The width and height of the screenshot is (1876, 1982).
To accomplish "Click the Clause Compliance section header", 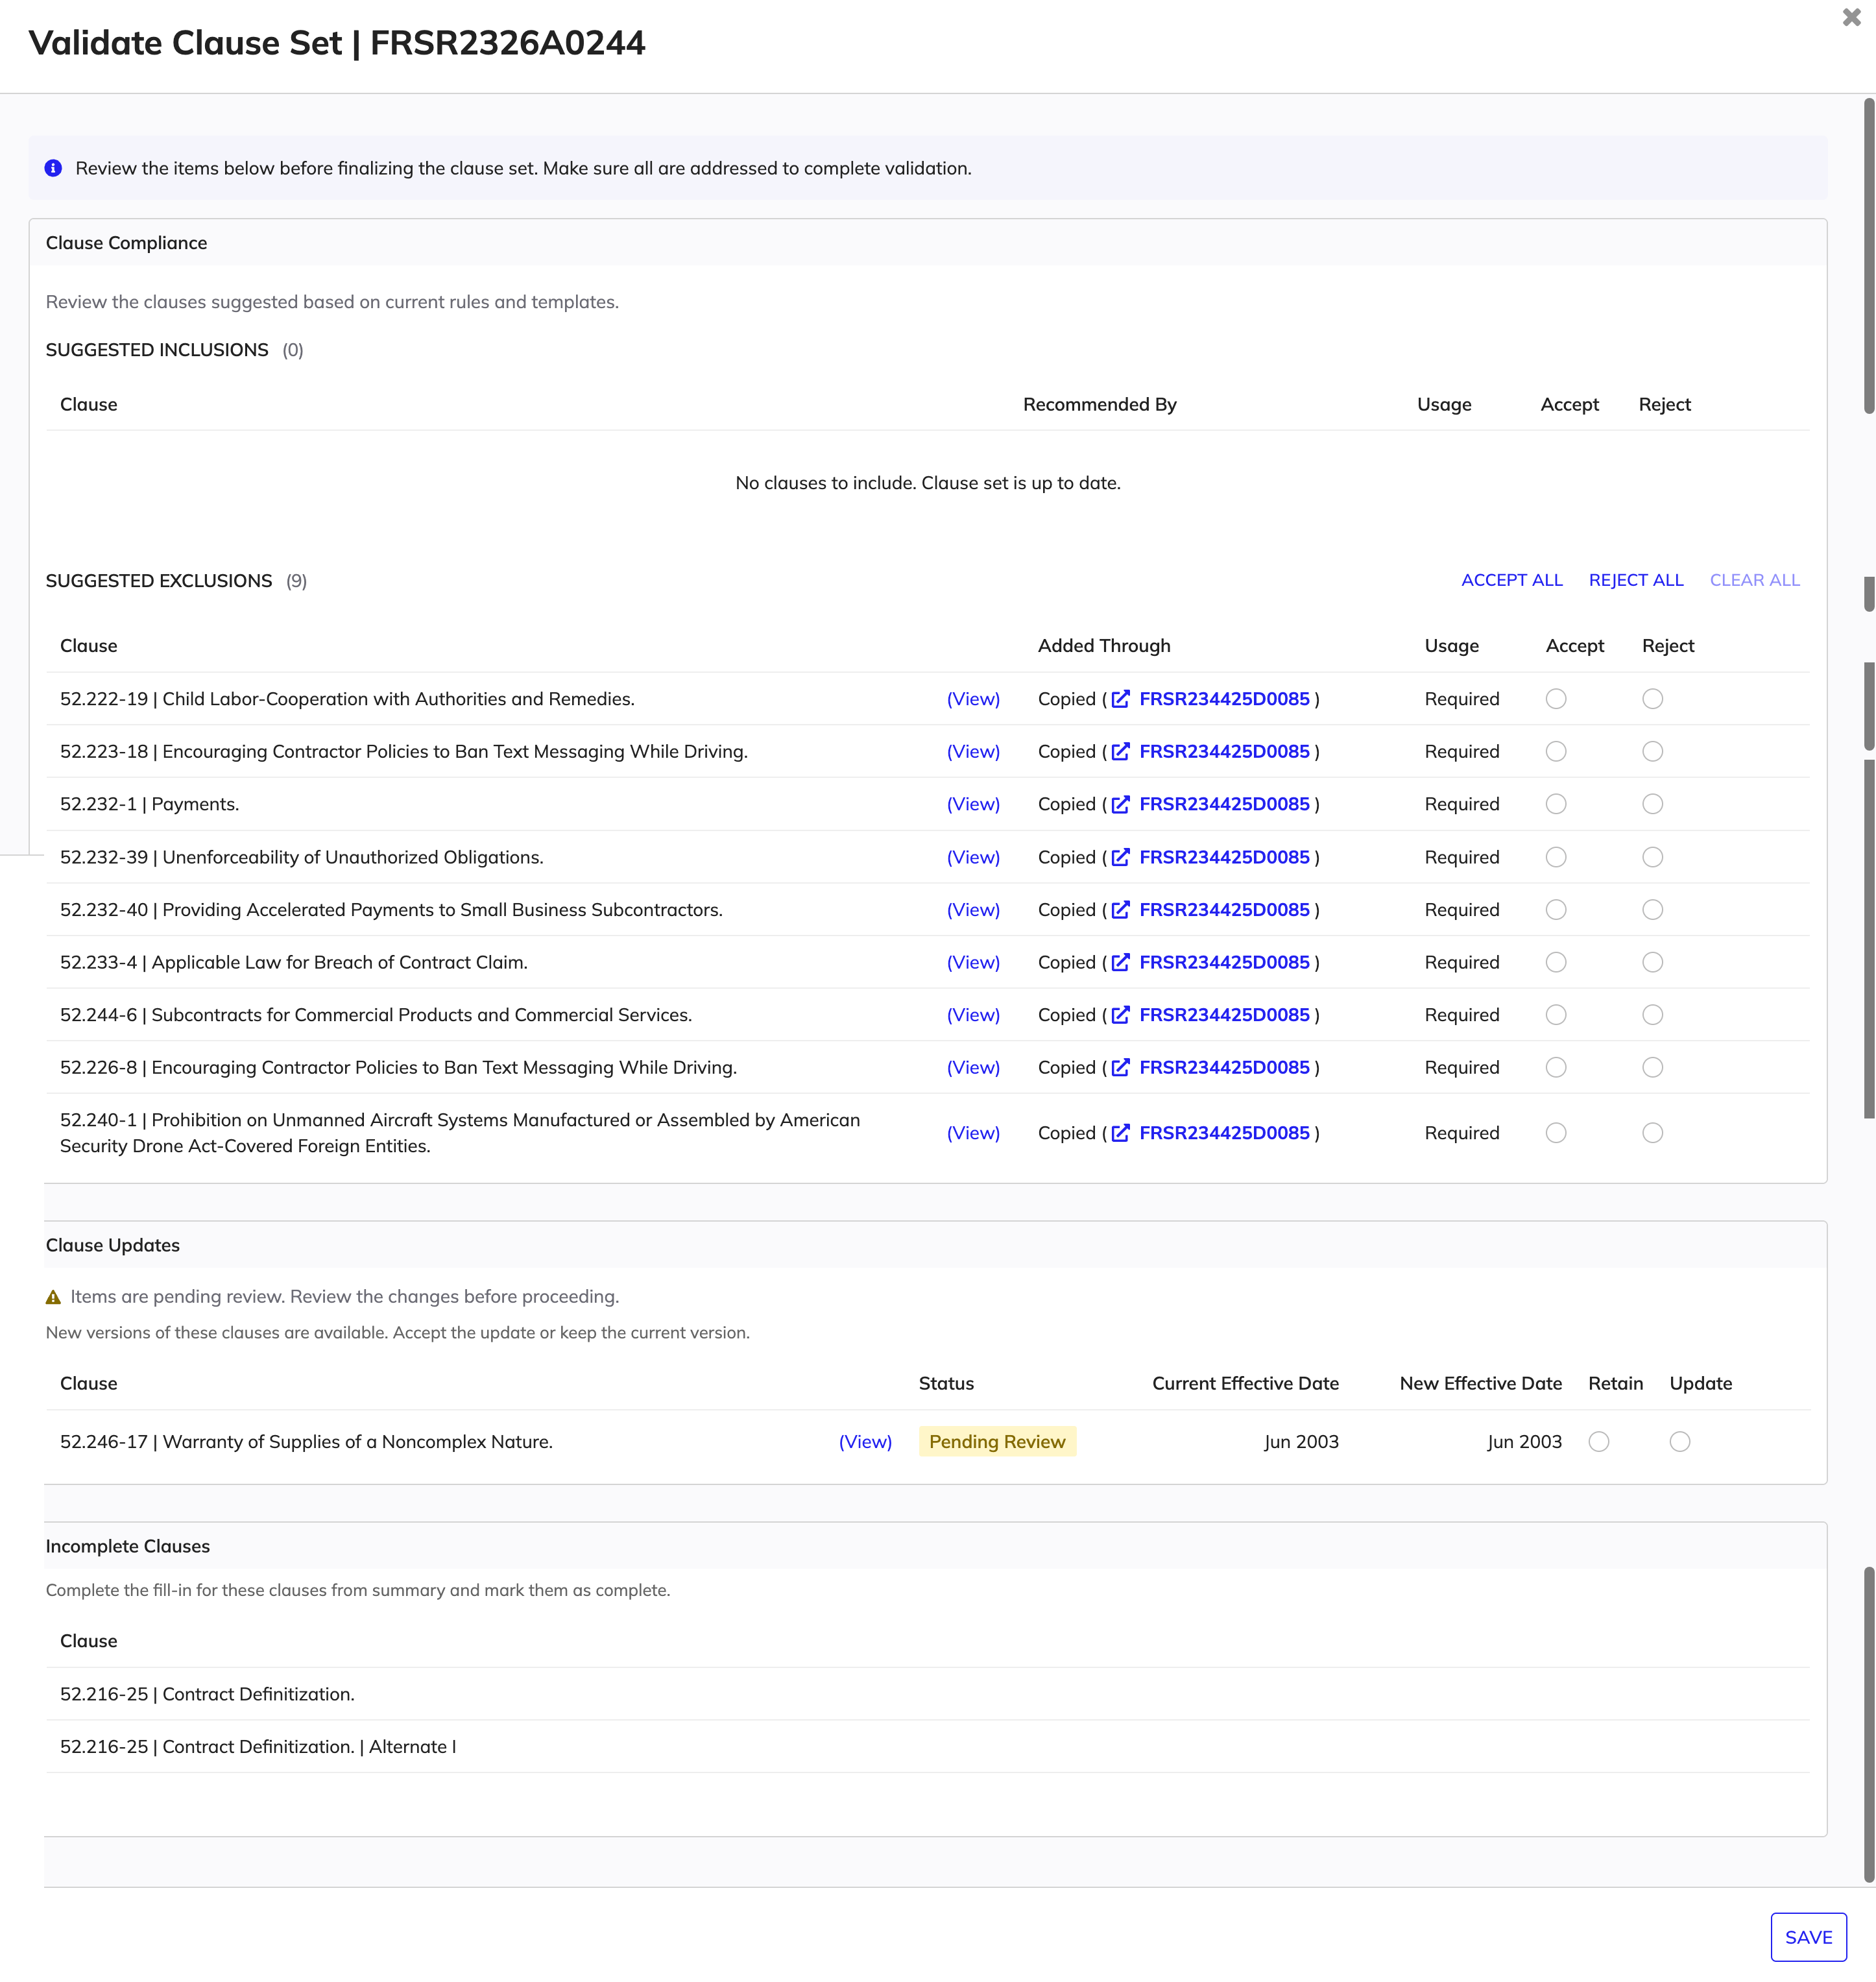I will (x=927, y=243).
